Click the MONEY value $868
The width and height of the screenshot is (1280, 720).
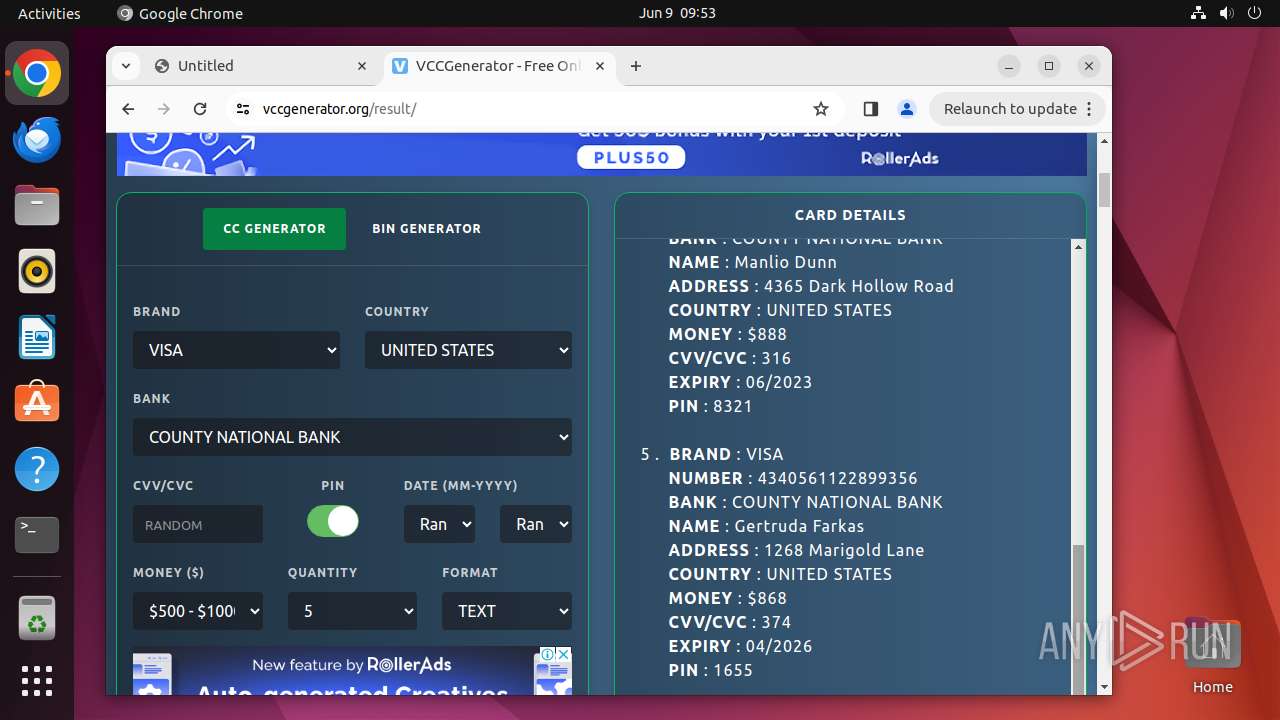(768, 598)
